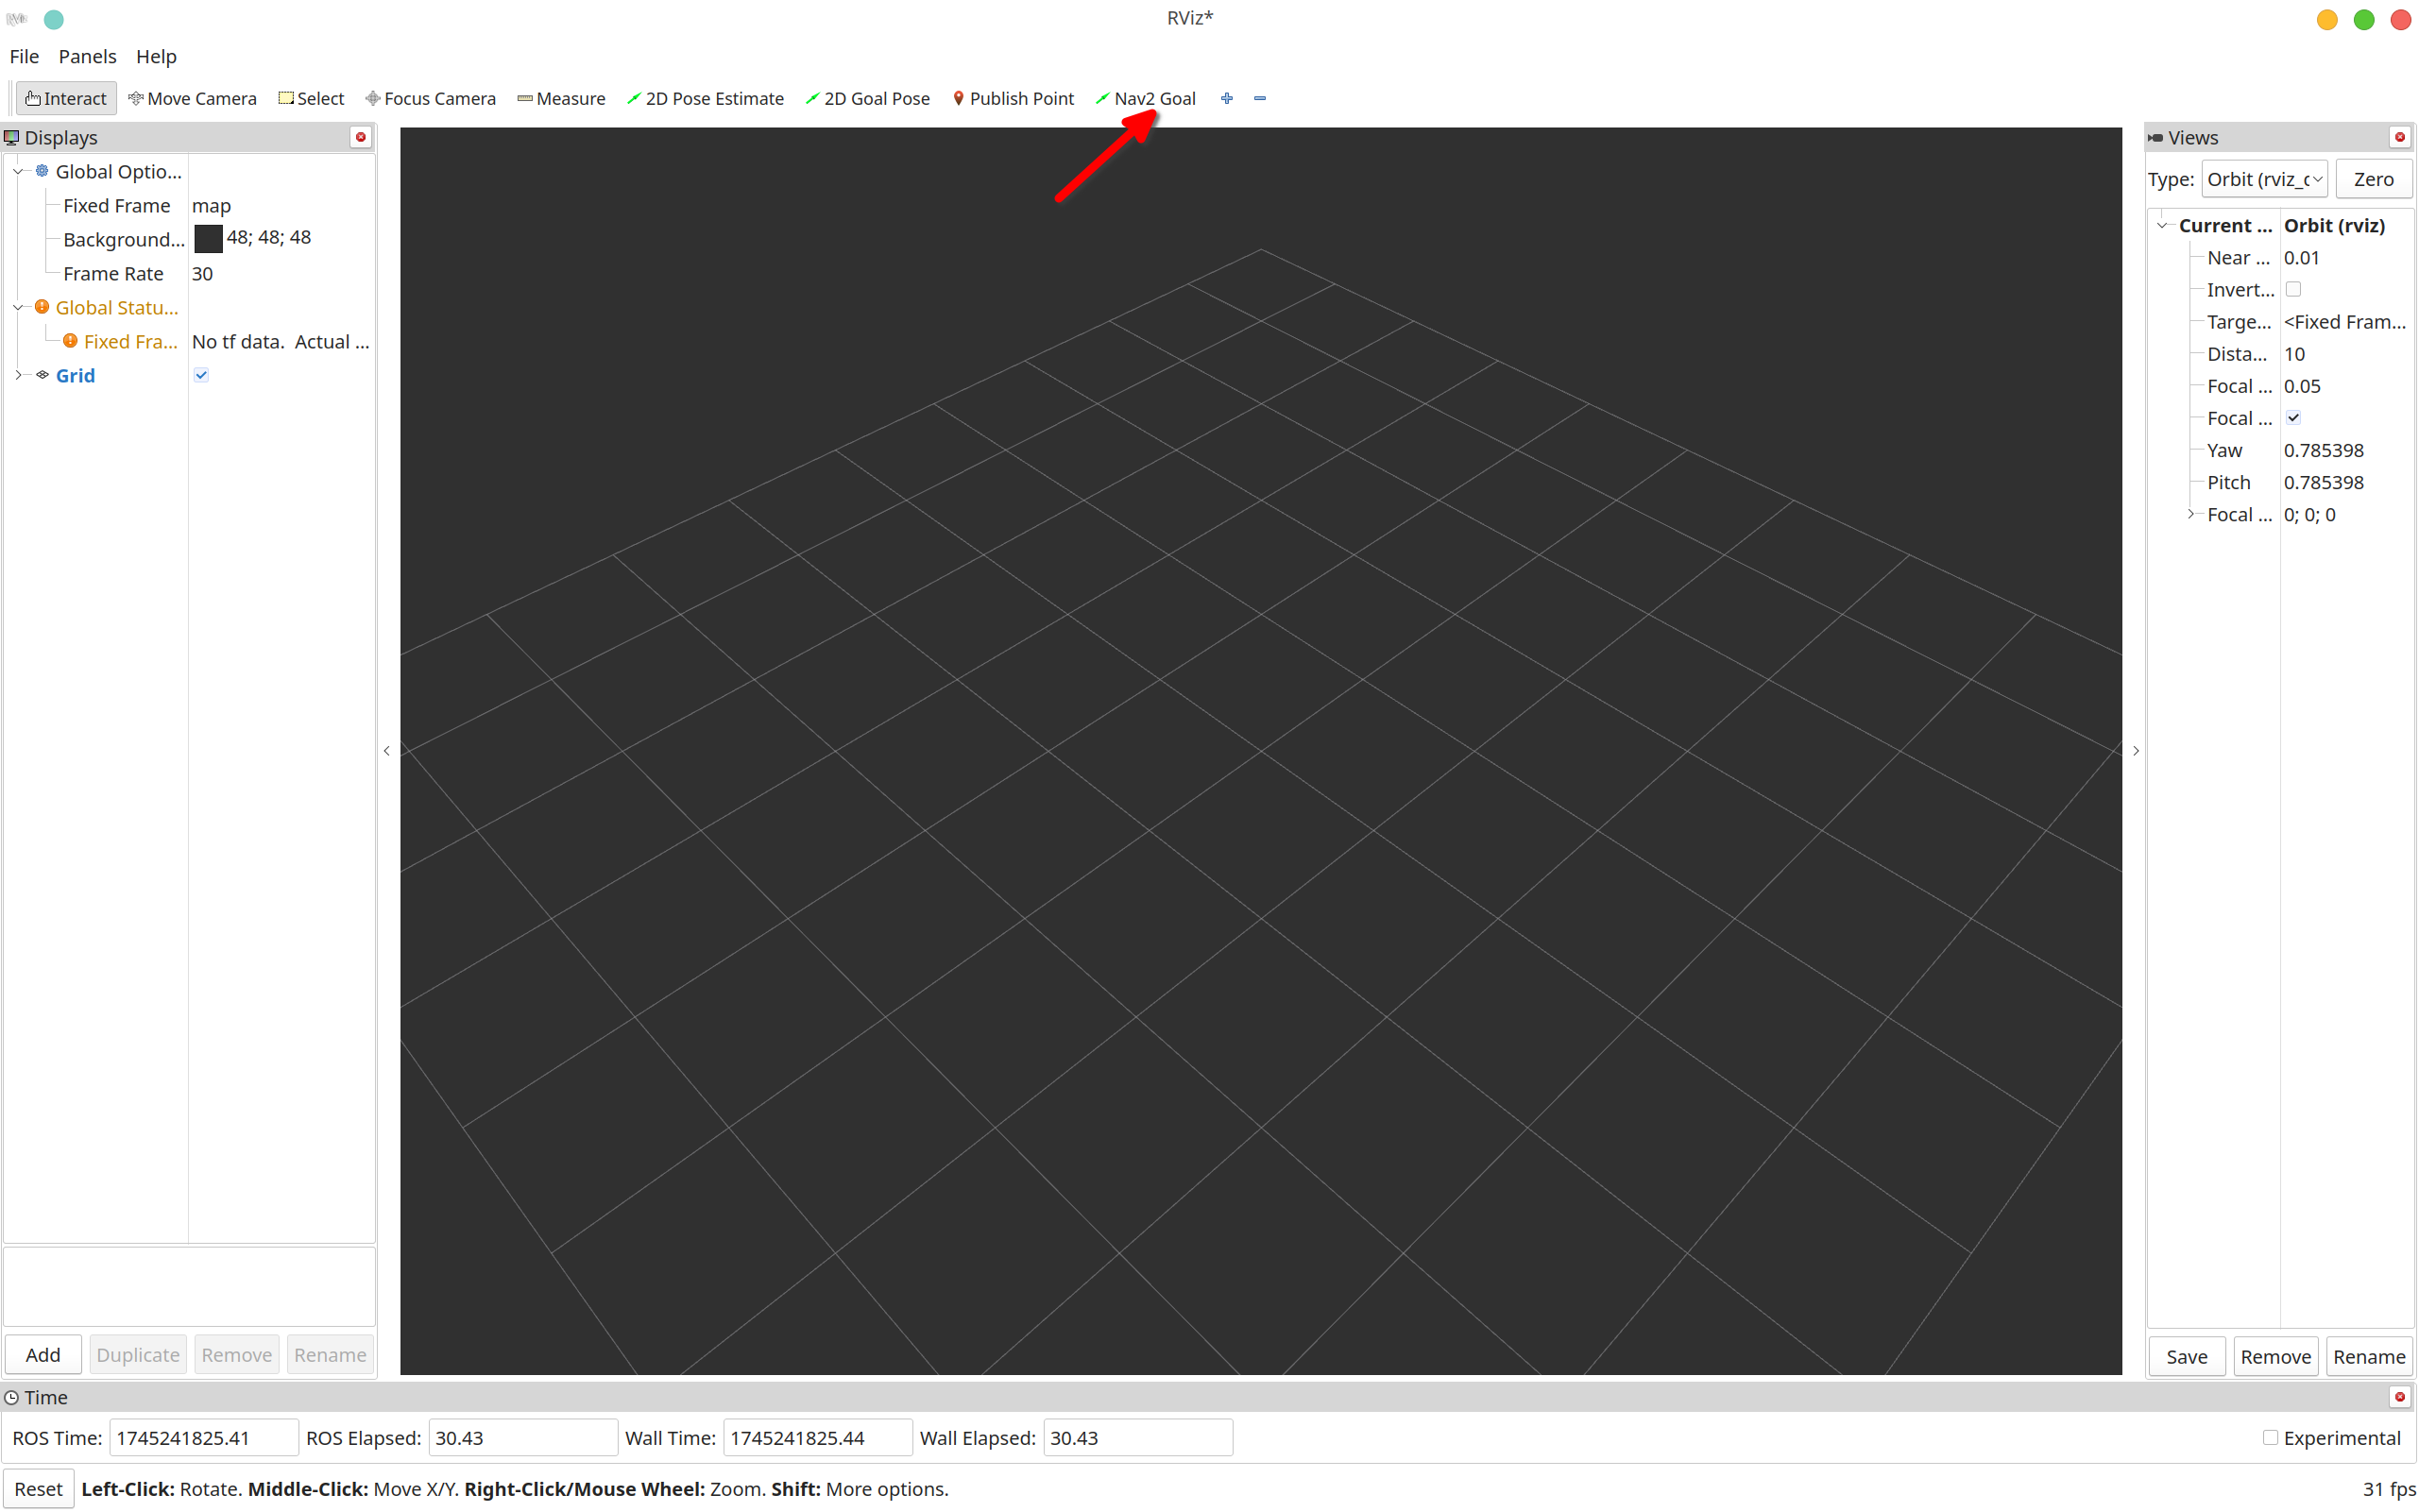Collapse the right panel with the arrow handle

coord(2135,750)
